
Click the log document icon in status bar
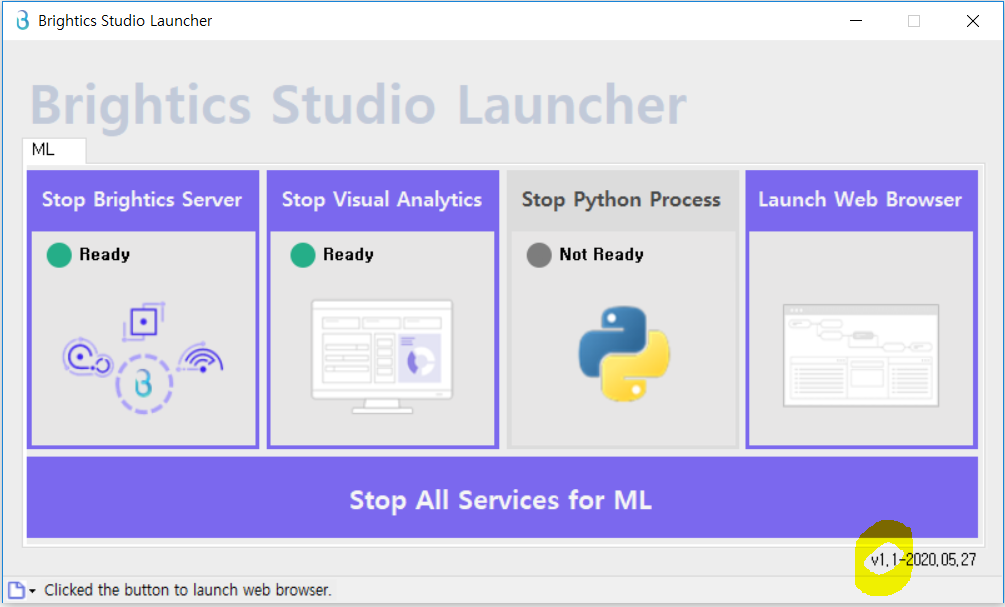16,590
